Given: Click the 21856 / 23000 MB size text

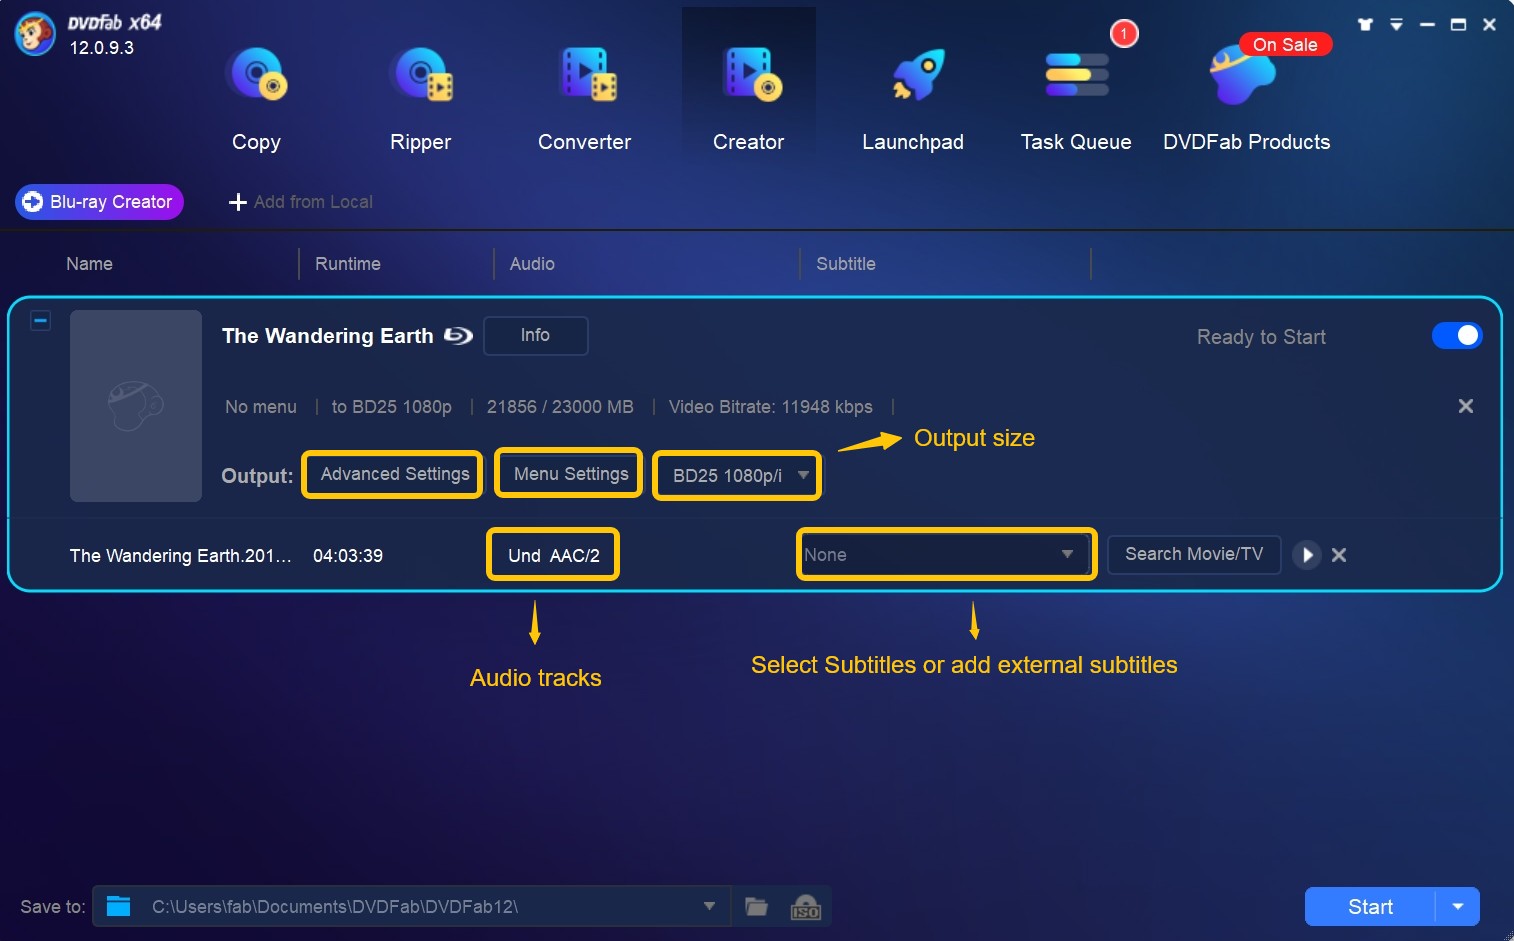Looking at the screenshot, I should pyautogui.click(x=560, y=407).
